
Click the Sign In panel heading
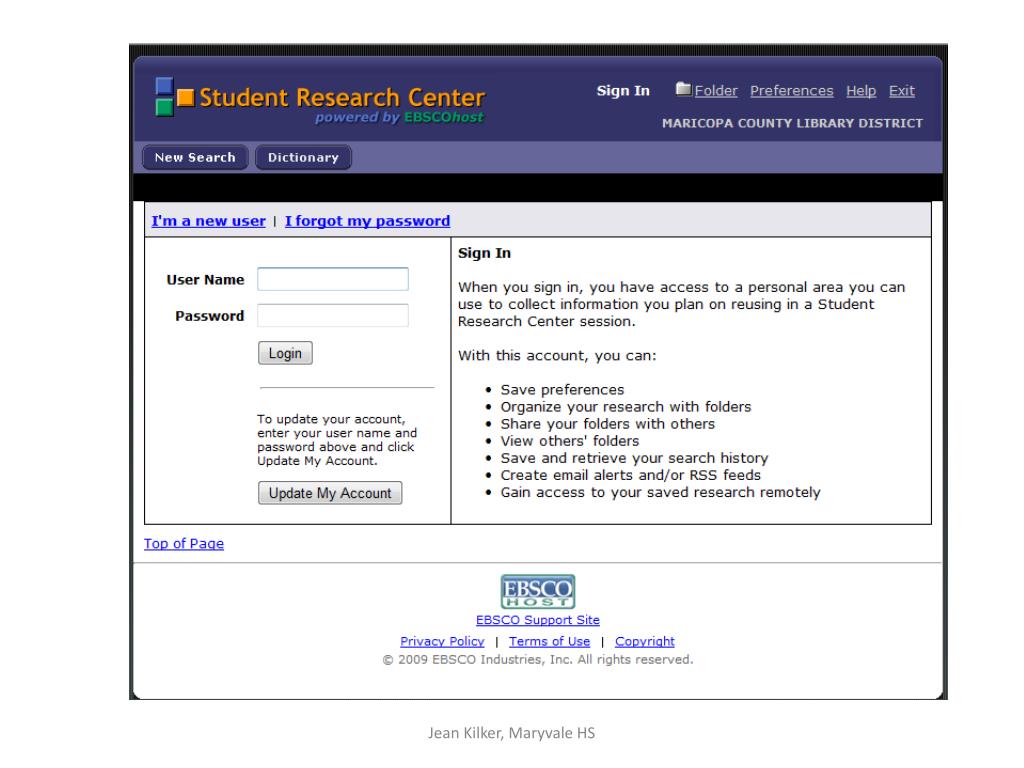[484, 253]
